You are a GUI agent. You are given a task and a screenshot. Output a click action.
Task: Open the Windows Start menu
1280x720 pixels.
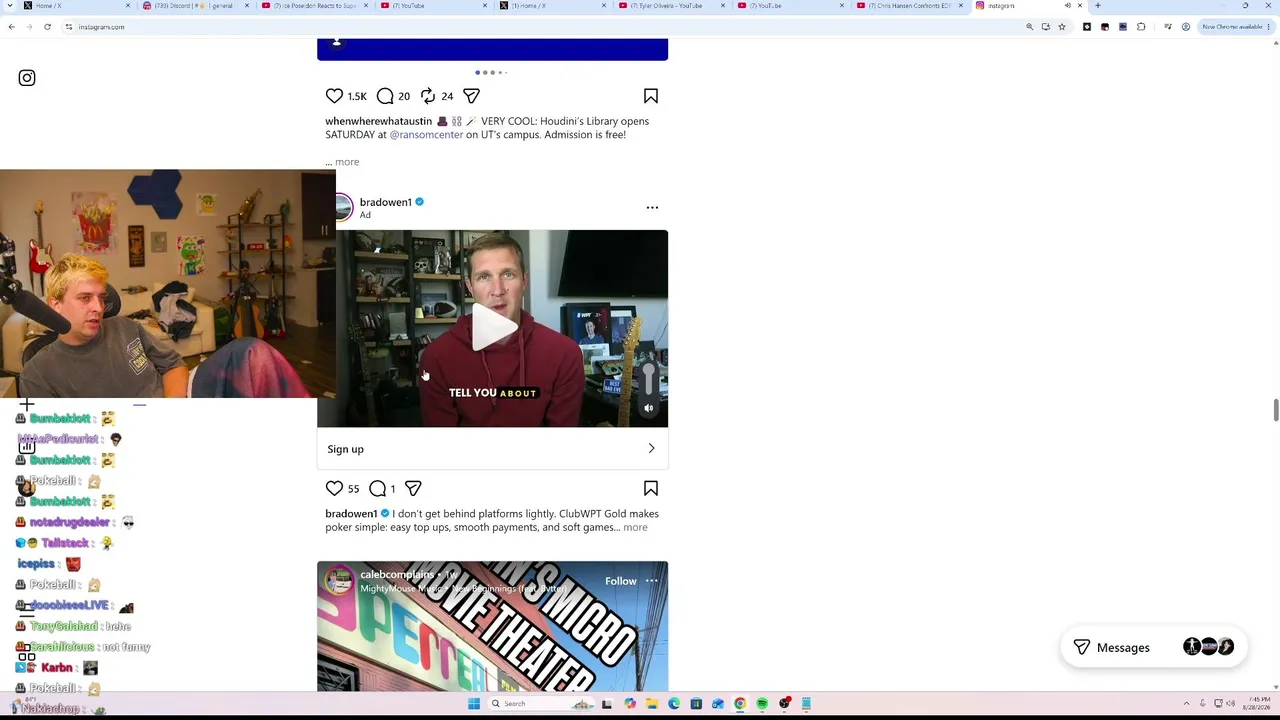pos(474,704)
